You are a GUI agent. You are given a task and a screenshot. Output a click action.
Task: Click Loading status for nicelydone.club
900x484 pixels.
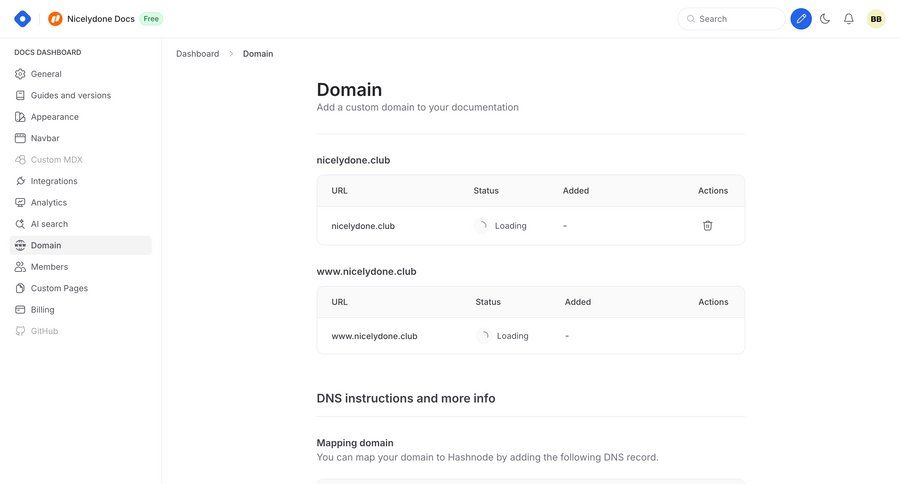(502, 226)
